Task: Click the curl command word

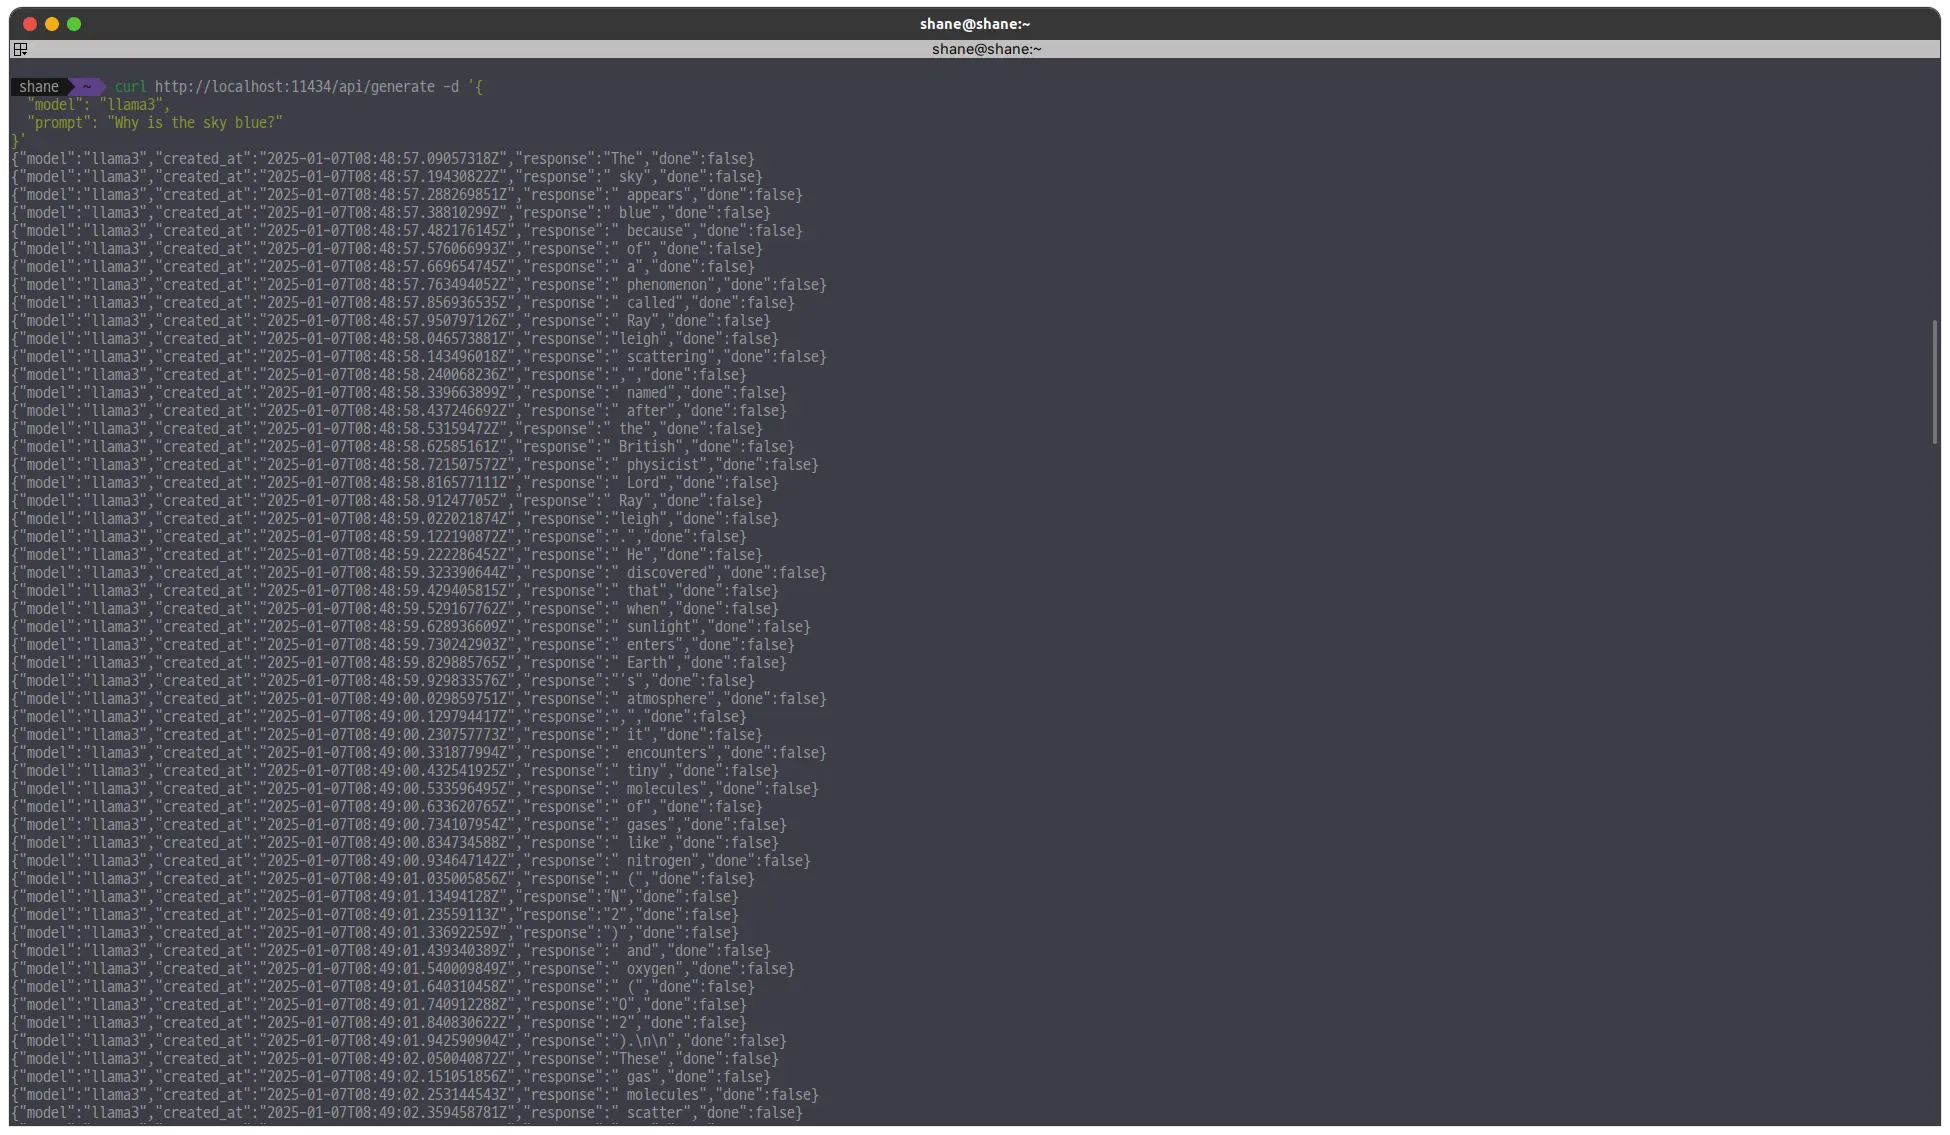Action: tap(130, 87)
